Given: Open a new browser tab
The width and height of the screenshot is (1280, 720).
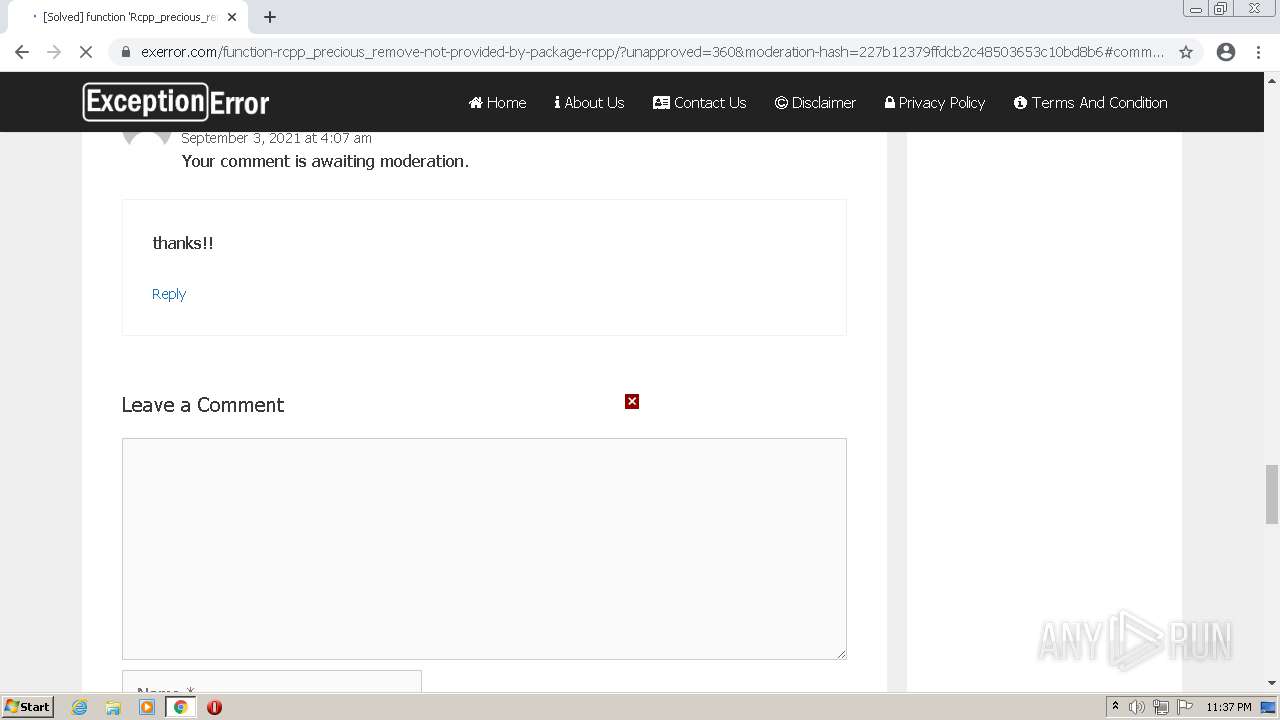Looking at the screenshot, I should (x=270, y=17).
